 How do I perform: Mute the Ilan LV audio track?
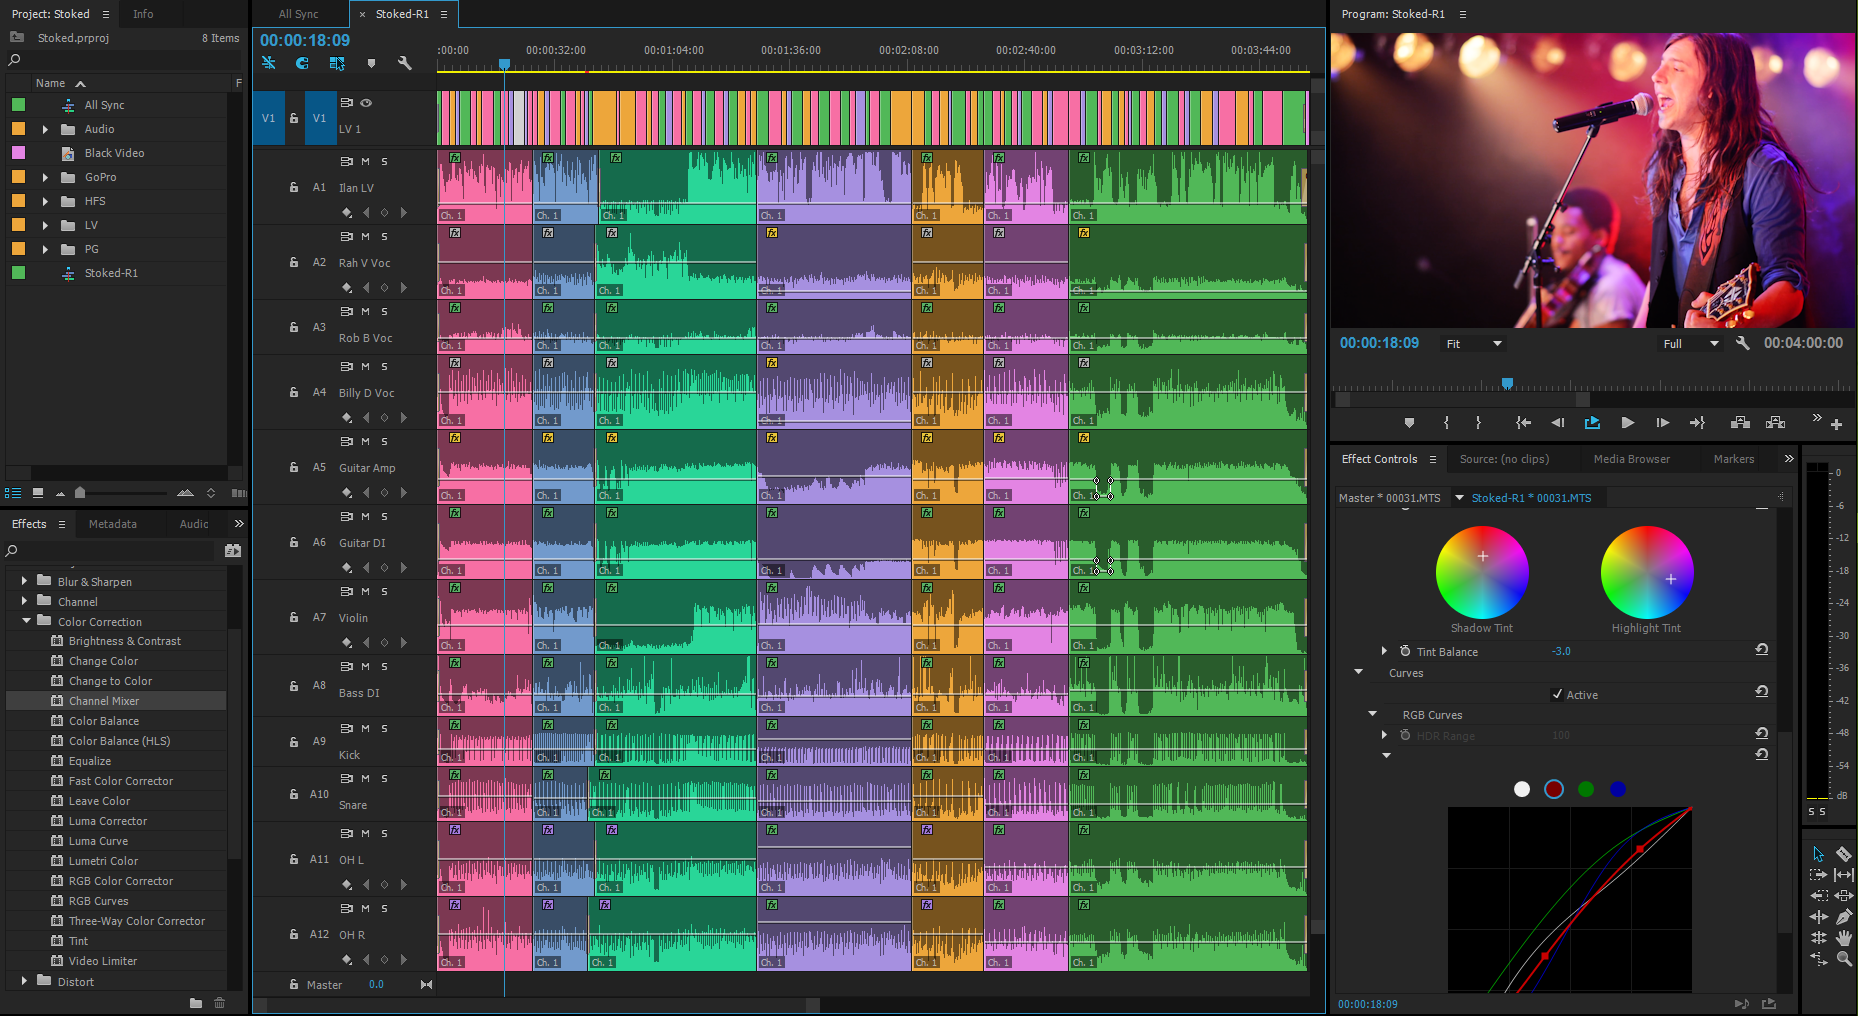pos(365,161)
